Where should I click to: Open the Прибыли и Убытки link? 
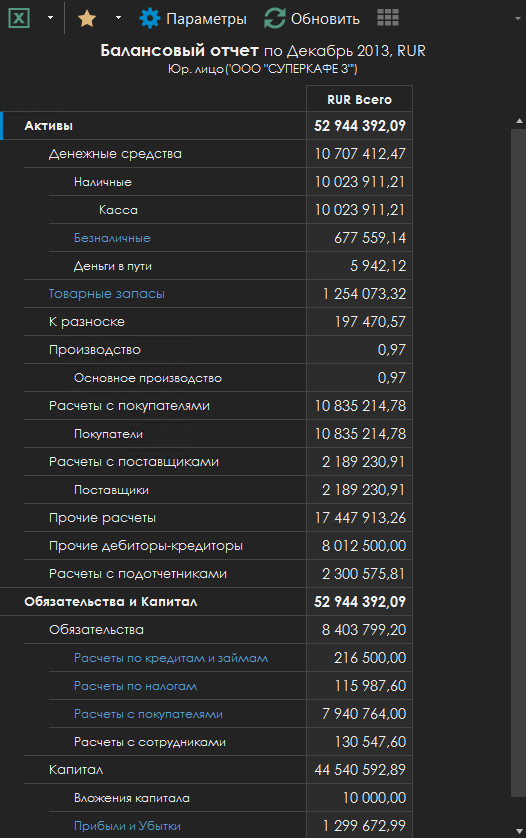[127, 826]
